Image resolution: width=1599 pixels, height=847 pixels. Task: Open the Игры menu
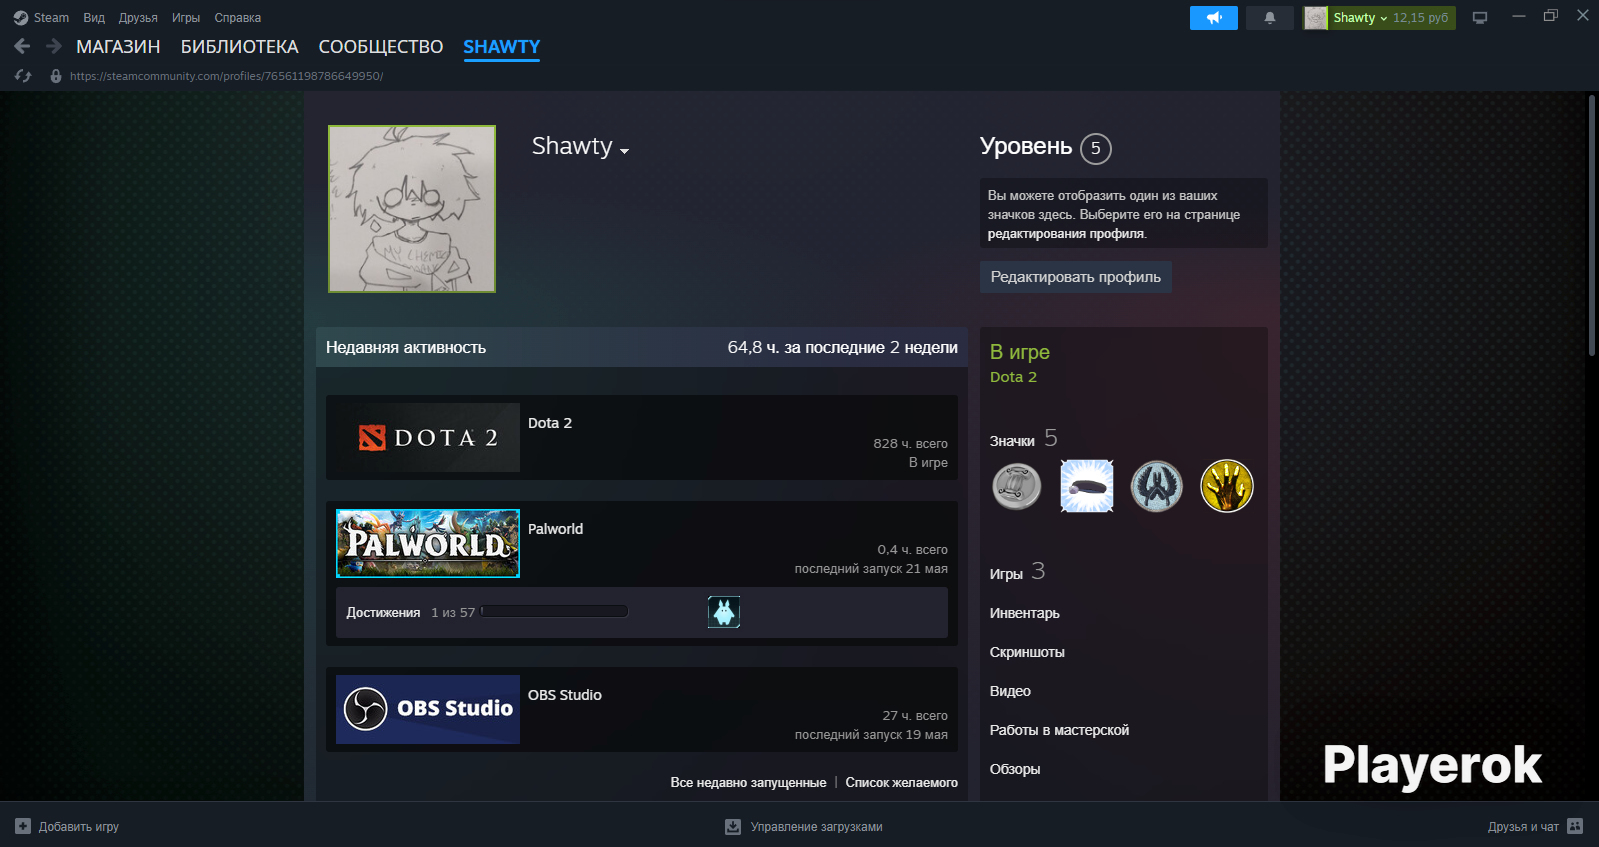pyautogui.click(x=186, y=18)
